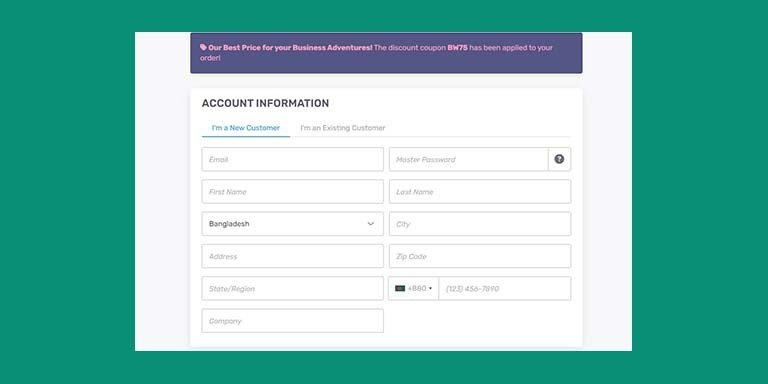Click the phone number input field

[505, 288]
